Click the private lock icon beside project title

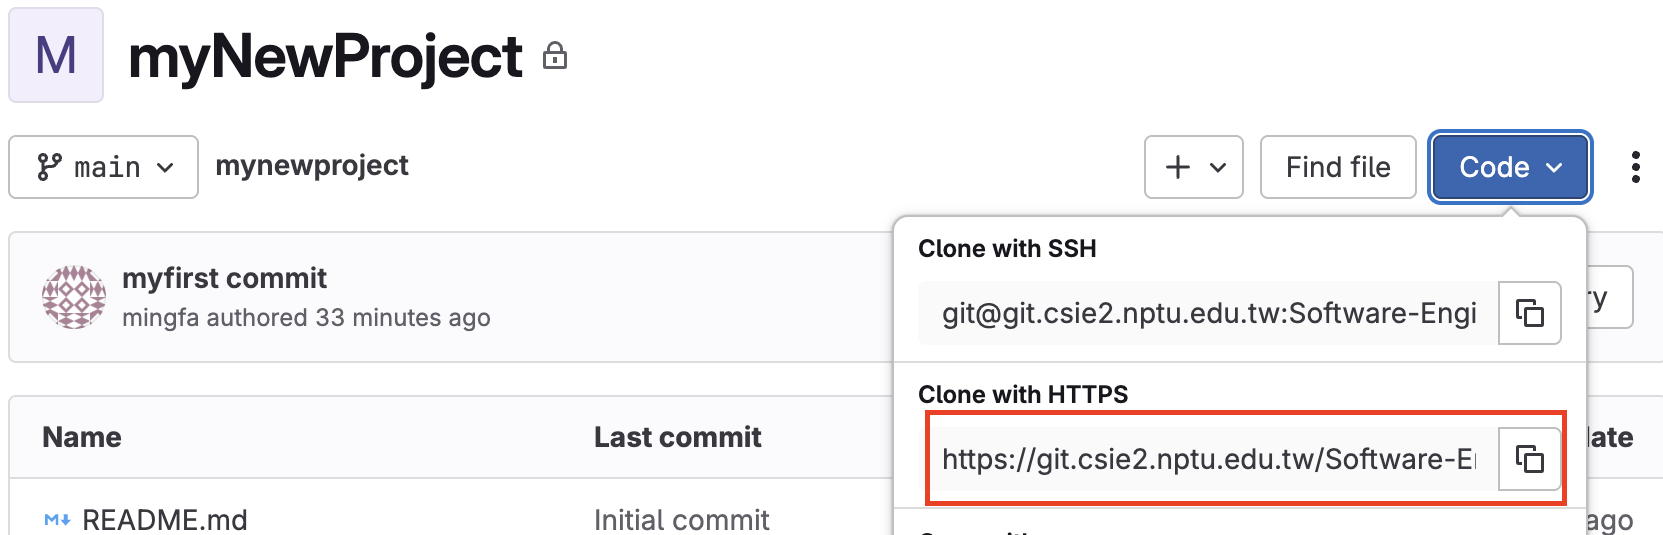point(555,56)
